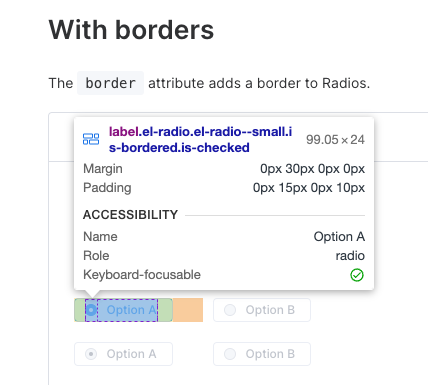Click the second-row Option A label text
The width and height of the screenshot is (428, 385).
(131, 354)
